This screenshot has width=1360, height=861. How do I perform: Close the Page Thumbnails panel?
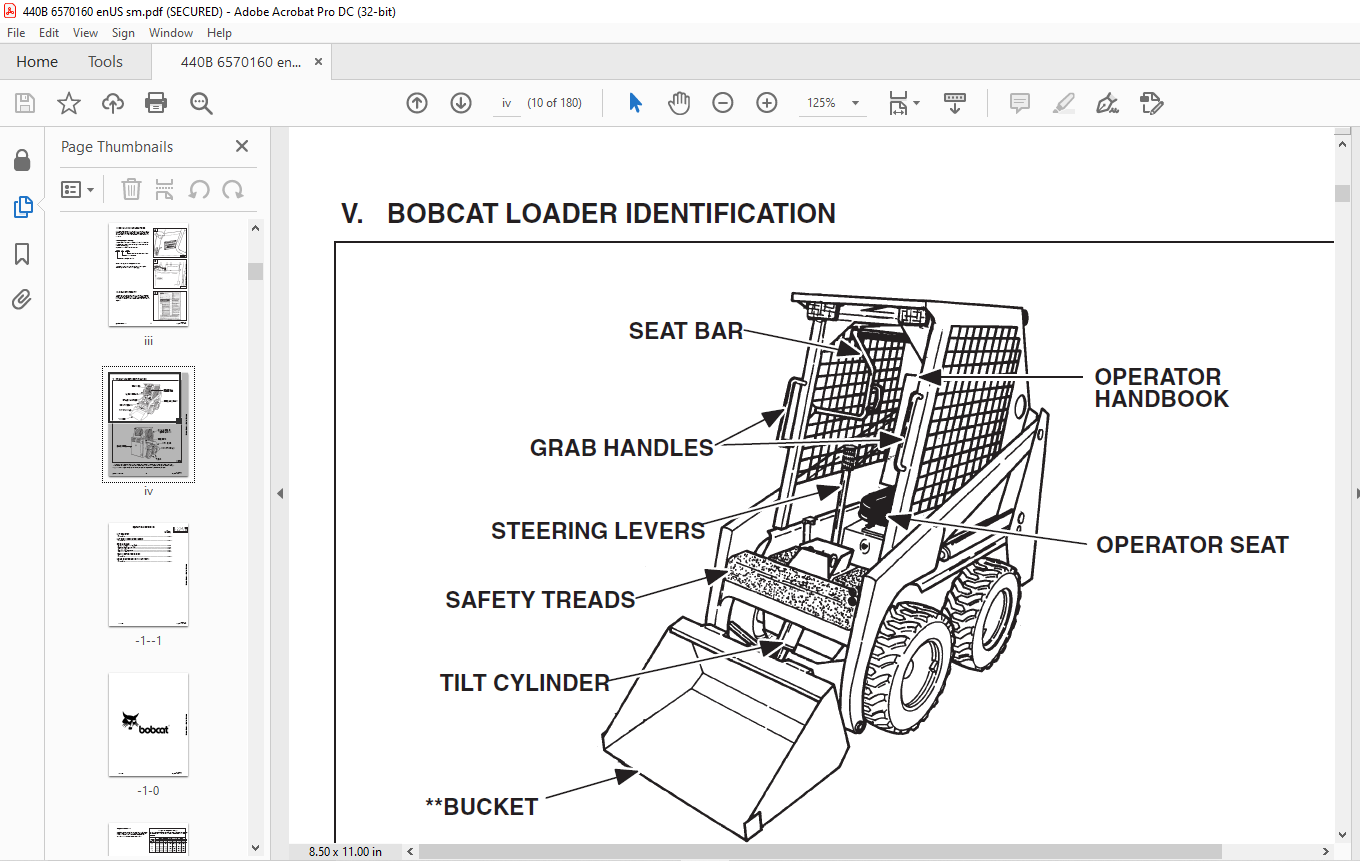point(242,146)
